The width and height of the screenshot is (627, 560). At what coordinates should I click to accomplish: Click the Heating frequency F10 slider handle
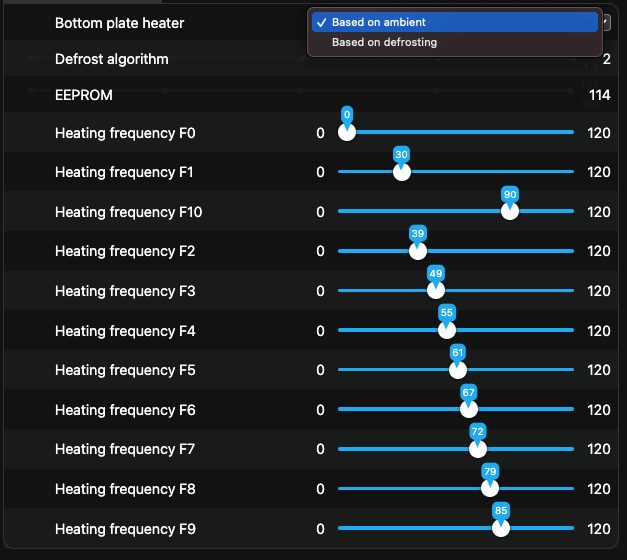pos(510,211)
